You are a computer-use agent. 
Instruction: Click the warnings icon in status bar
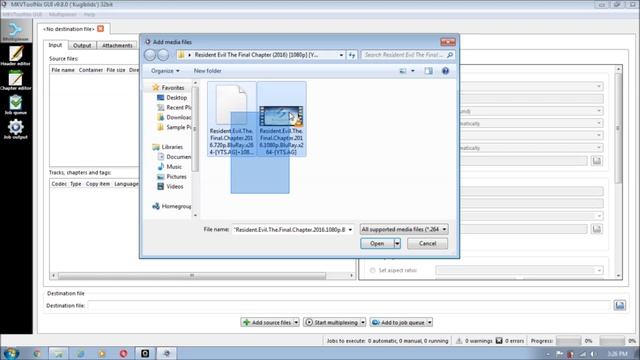point(459,341)
